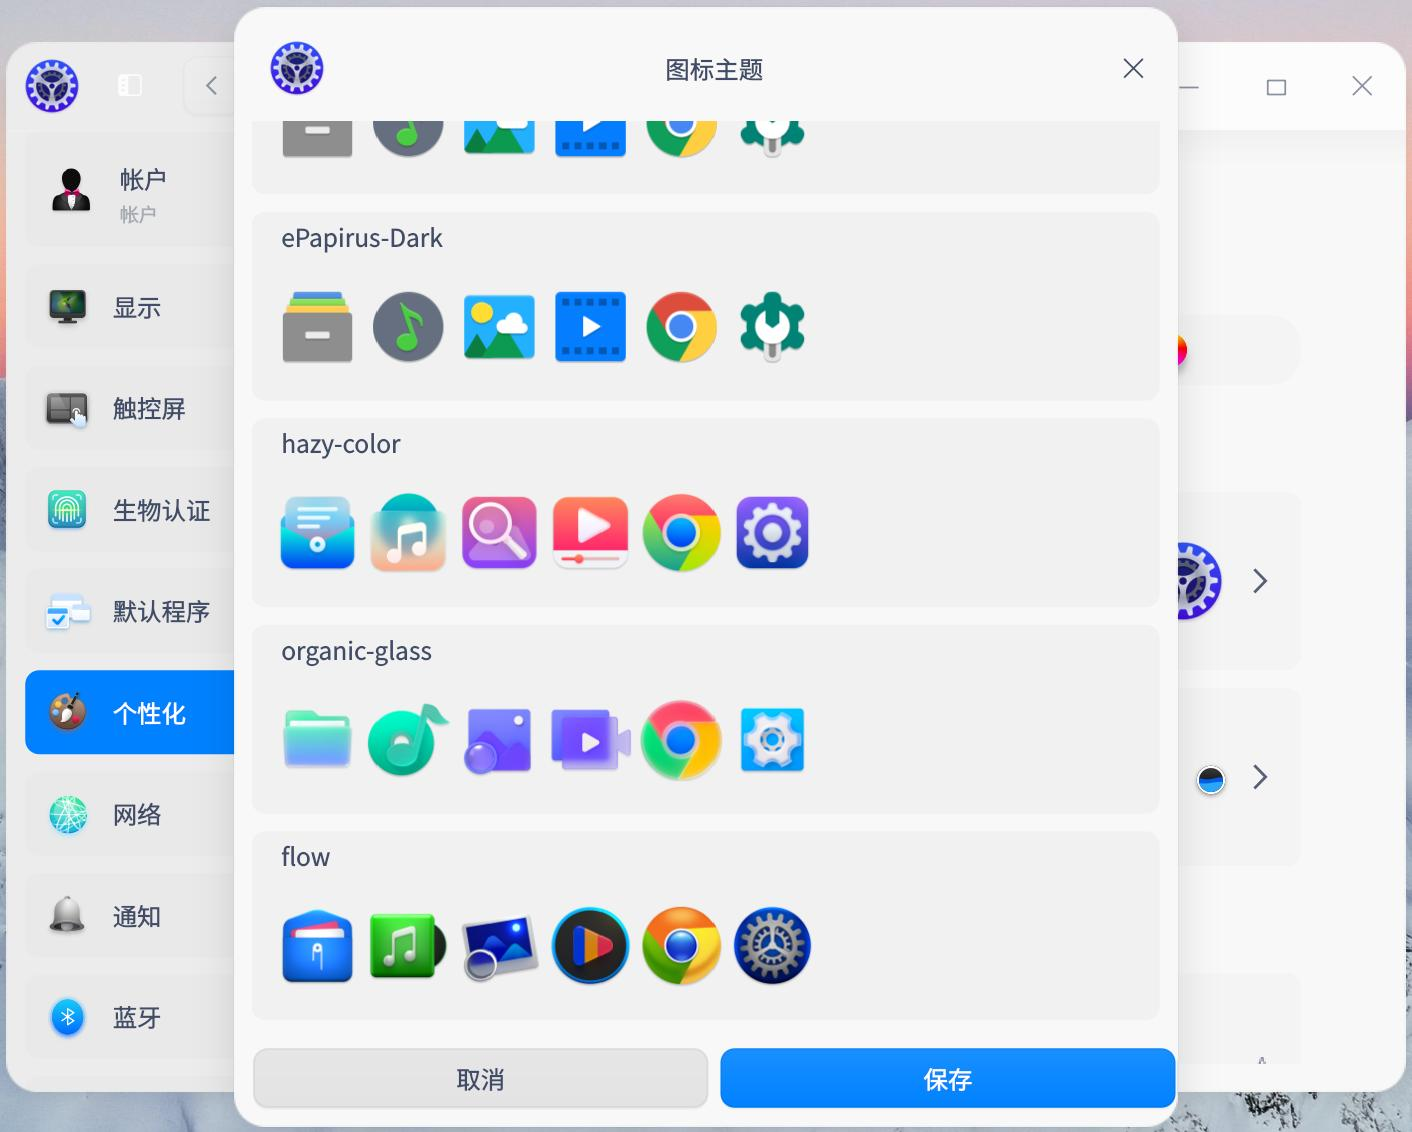Click the 取消 cancel button

pyautogui.click(x=480, y=1079)
